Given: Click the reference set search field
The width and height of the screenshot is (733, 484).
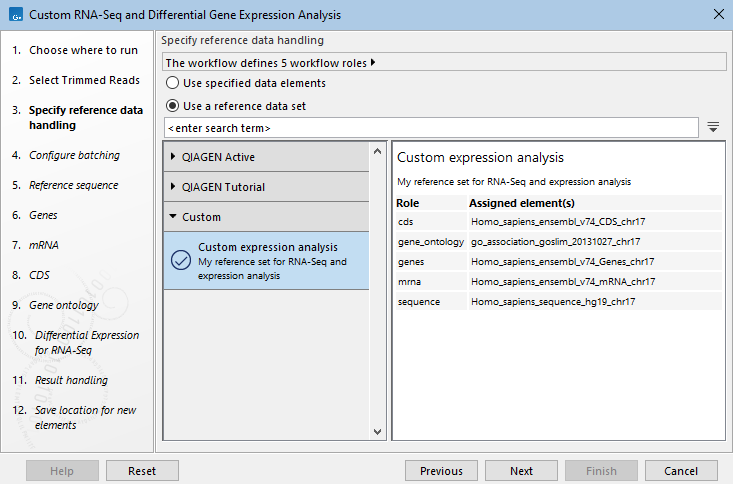Looking at the screenshot, I should [430, 128].
